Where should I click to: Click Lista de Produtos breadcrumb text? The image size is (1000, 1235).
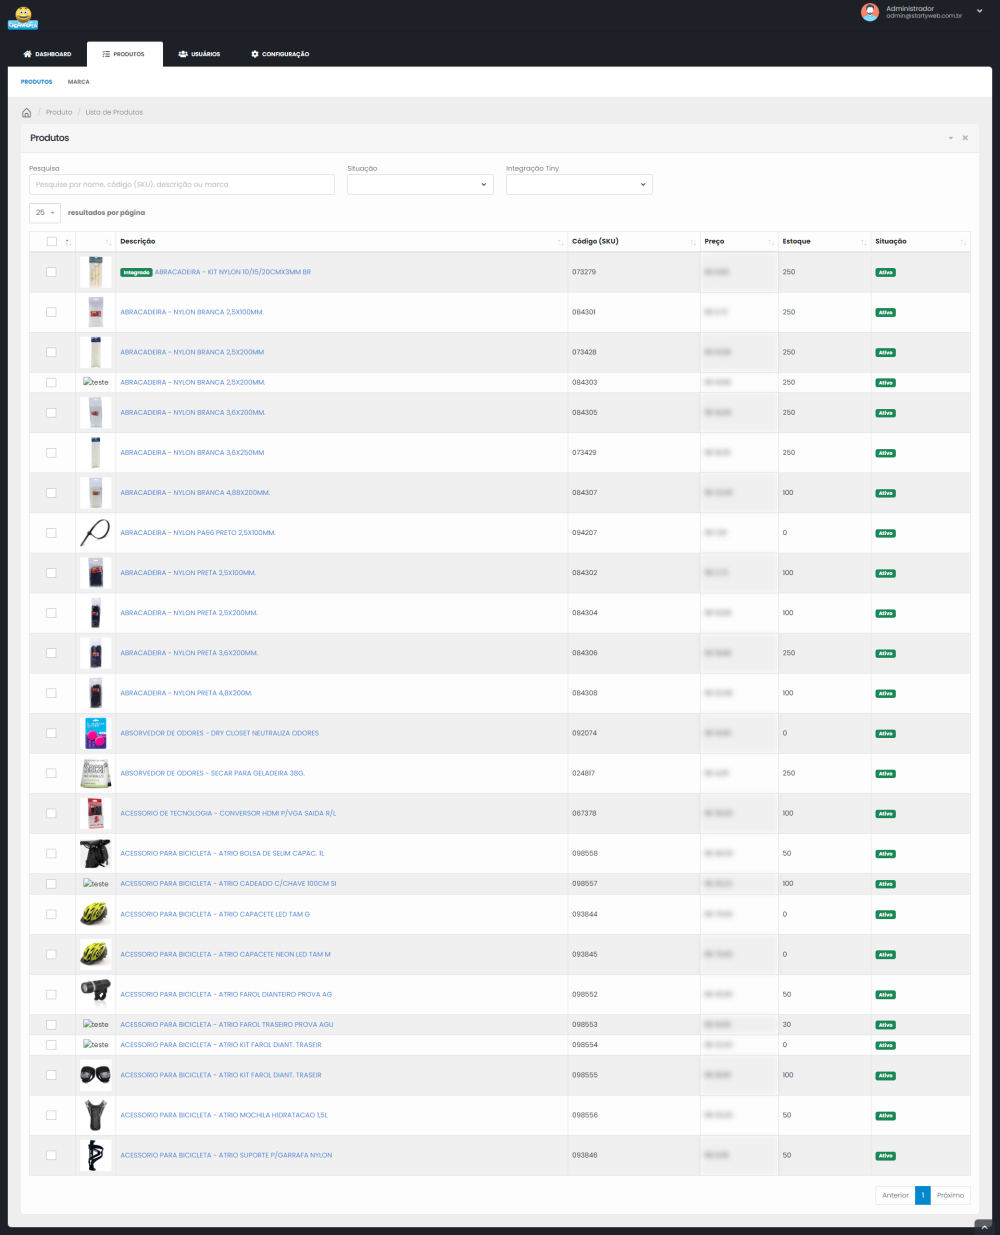click(114, 112)
